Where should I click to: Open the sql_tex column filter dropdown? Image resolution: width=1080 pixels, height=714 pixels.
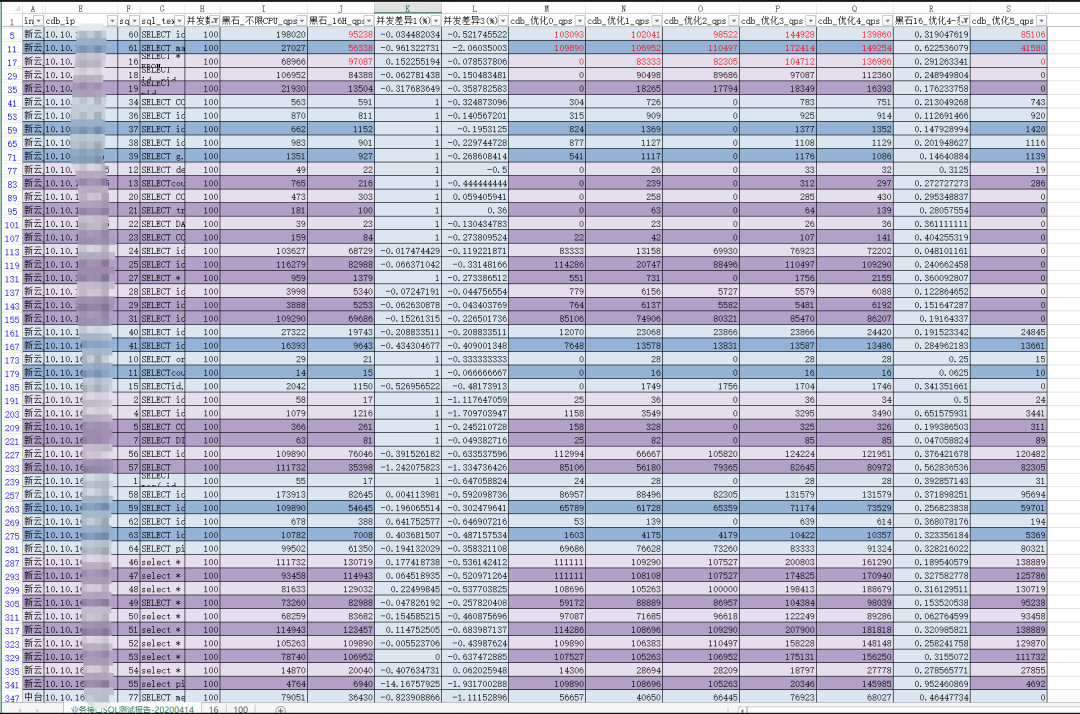[x=179, y=21]
